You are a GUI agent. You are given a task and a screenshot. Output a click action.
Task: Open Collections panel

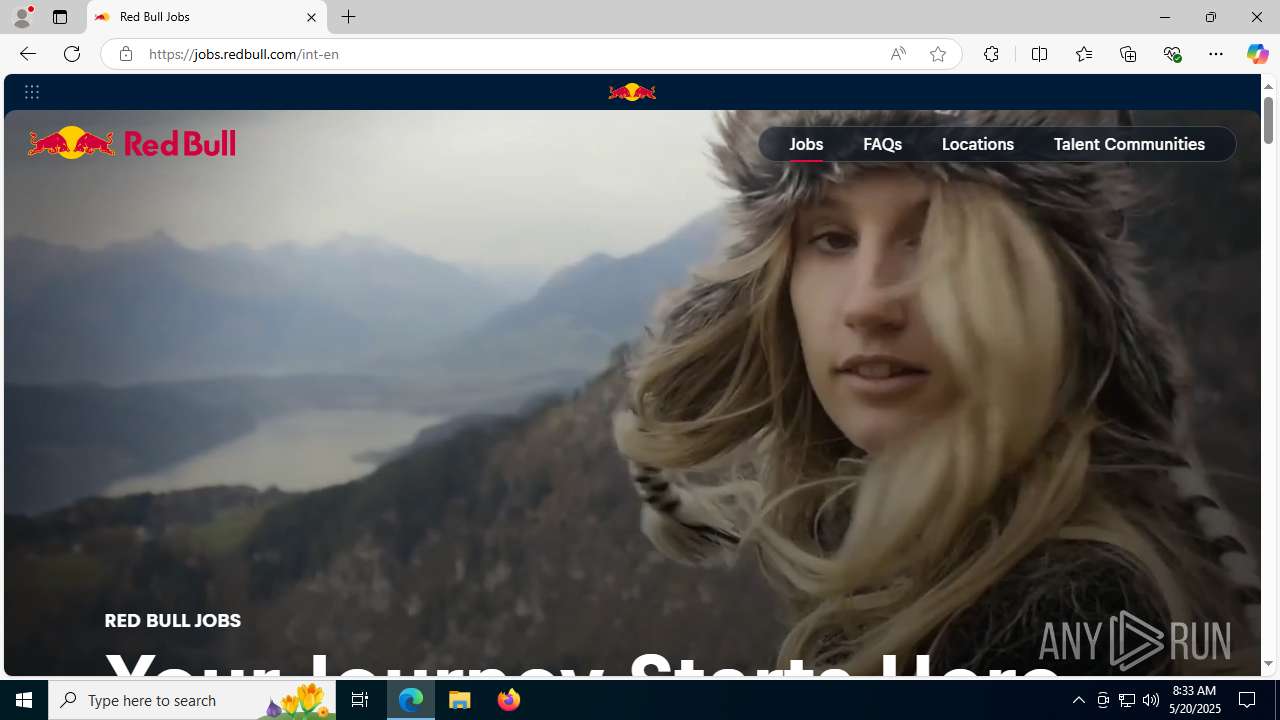click(x=1128, y=54)
